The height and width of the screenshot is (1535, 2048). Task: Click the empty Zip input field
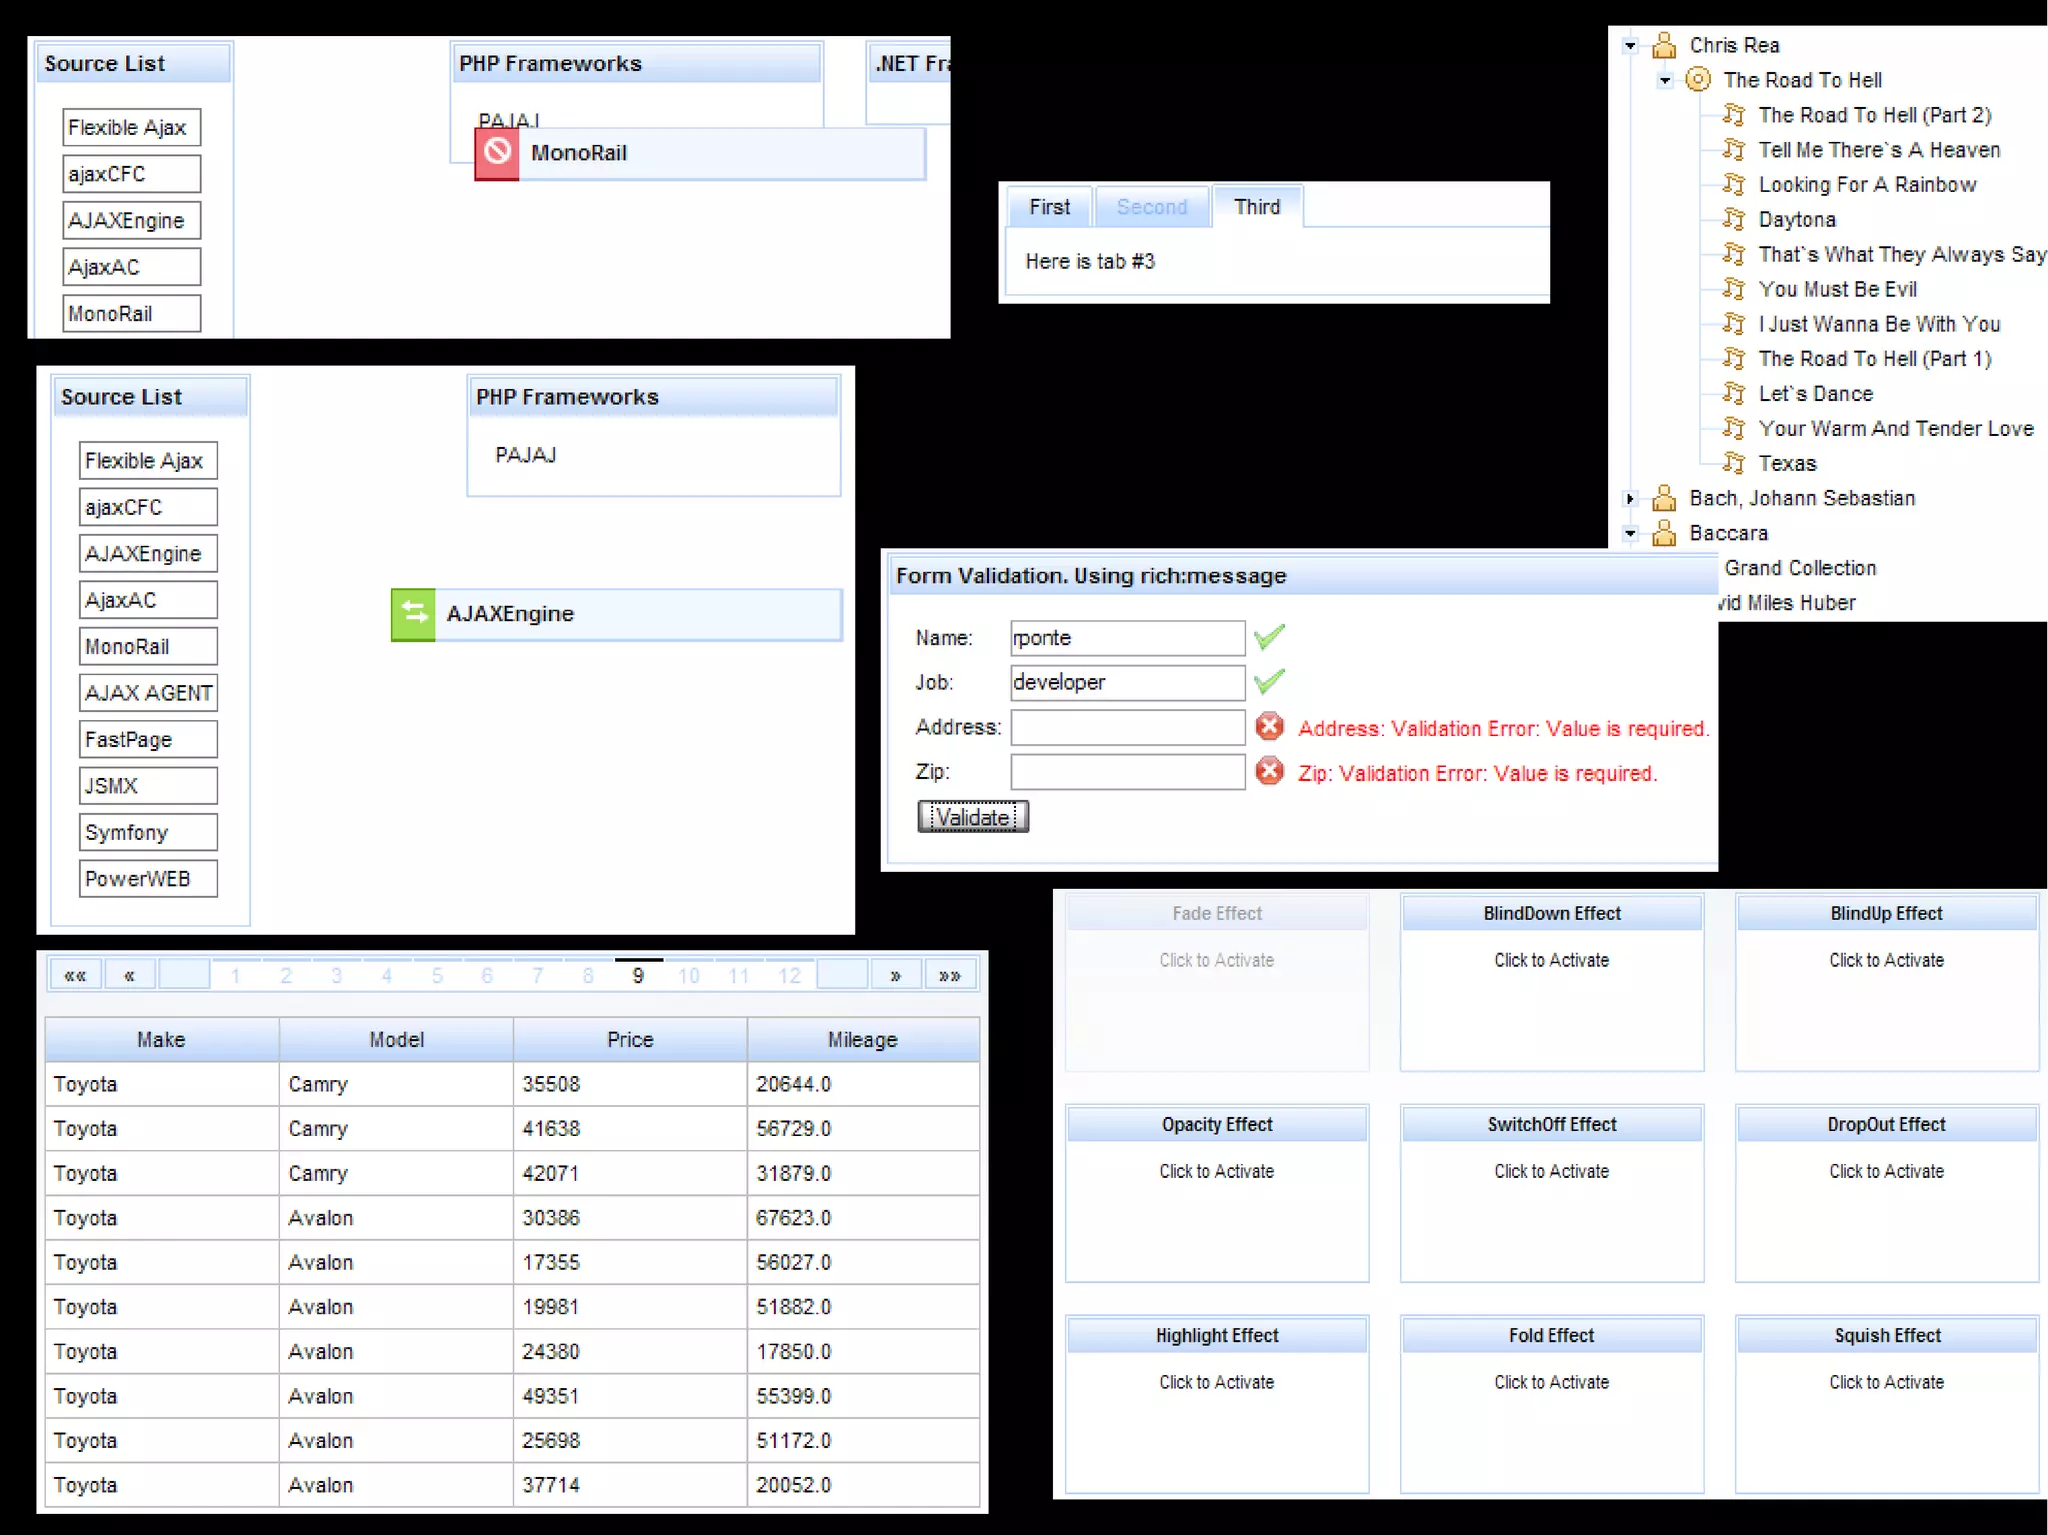1128,772
